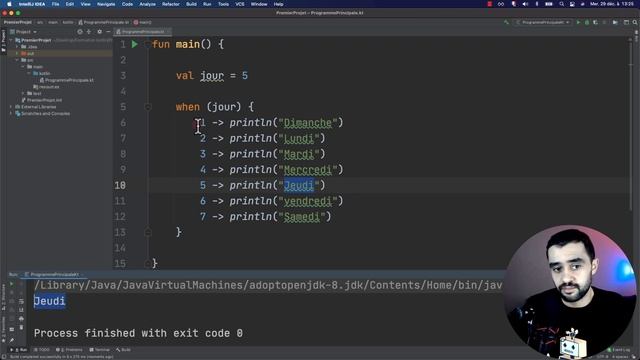
Task: Select the resources folder in tree
Action: [46, 87]
